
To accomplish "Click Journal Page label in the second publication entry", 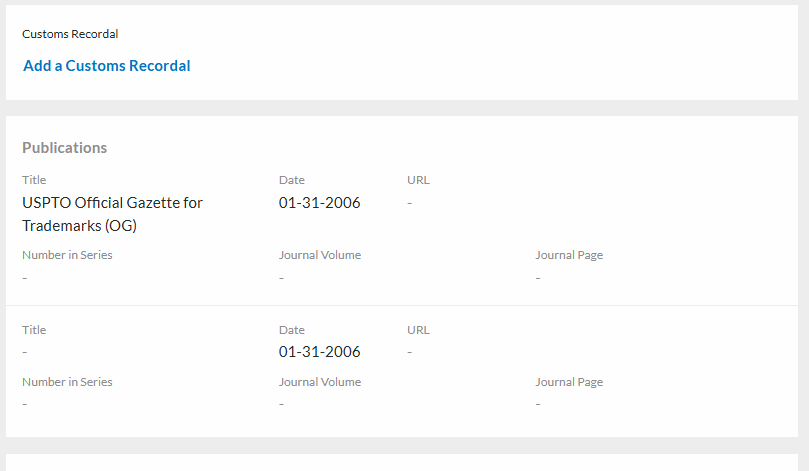I will [x=569, y=382].
